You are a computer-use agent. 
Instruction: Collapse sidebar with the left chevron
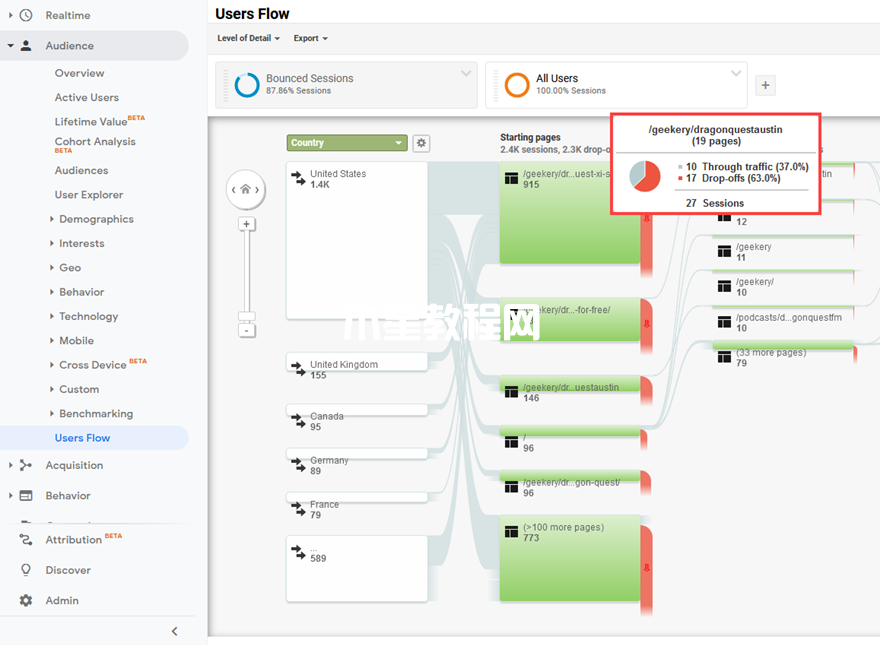(175, 632)
